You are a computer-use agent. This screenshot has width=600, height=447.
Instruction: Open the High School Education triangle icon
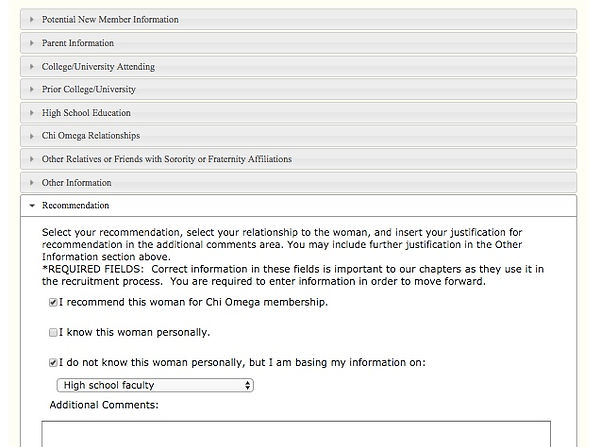pyautogui.click(x=32, y=113)
